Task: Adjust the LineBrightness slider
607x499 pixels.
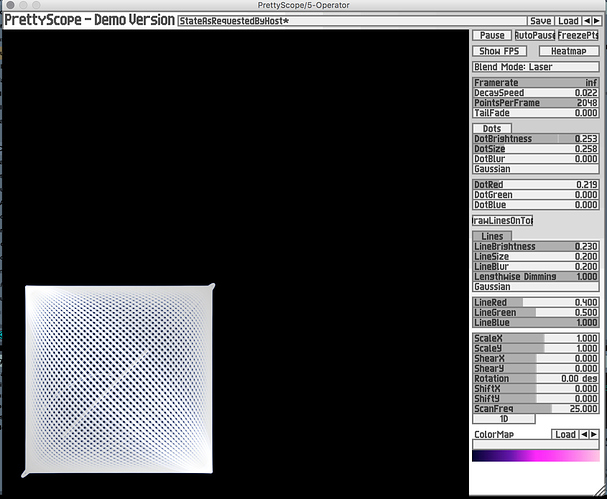Action: pyautogui.click(x=536, y=247)
